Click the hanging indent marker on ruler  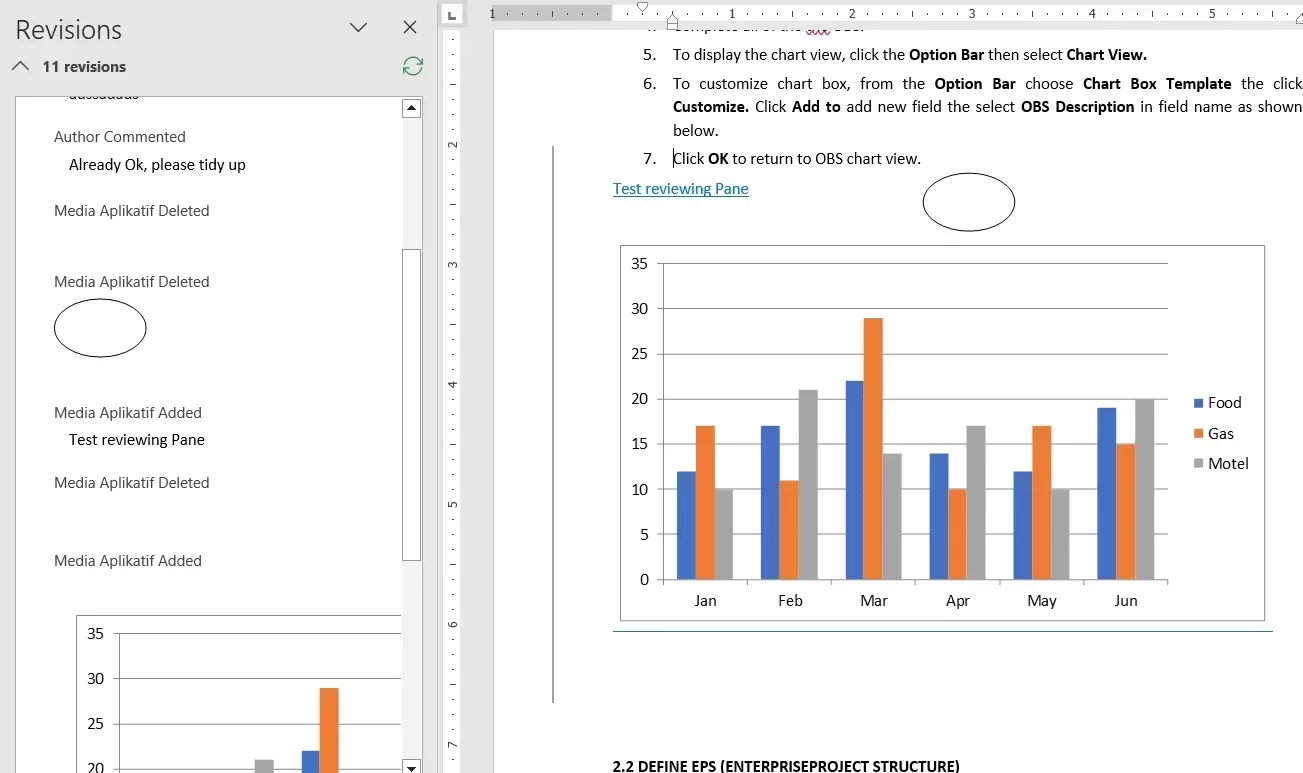[672, 20]
